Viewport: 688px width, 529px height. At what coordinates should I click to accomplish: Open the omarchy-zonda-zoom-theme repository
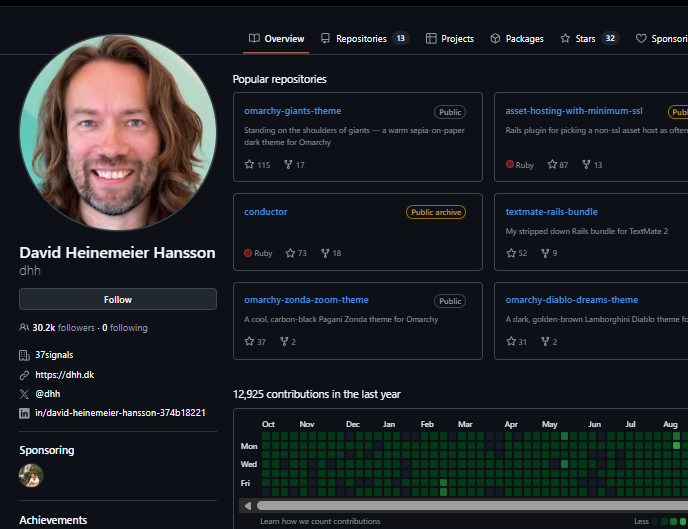coord(306,300)
